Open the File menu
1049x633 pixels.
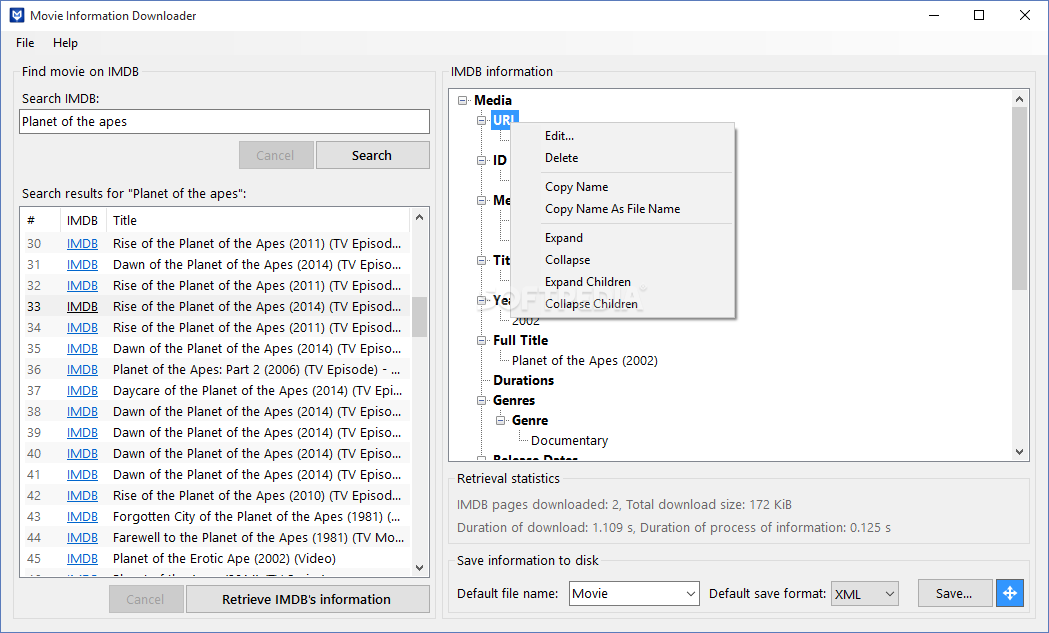pyautogui.click(x=25, y=43)
